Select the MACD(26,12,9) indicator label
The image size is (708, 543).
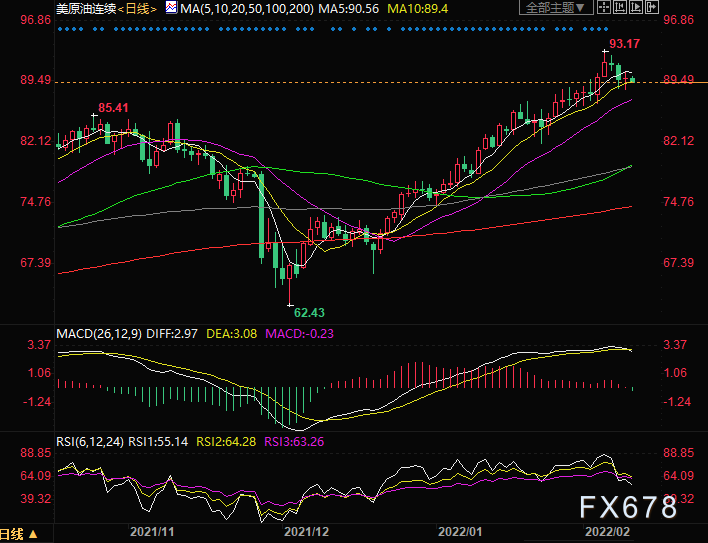tap(99, 334)
